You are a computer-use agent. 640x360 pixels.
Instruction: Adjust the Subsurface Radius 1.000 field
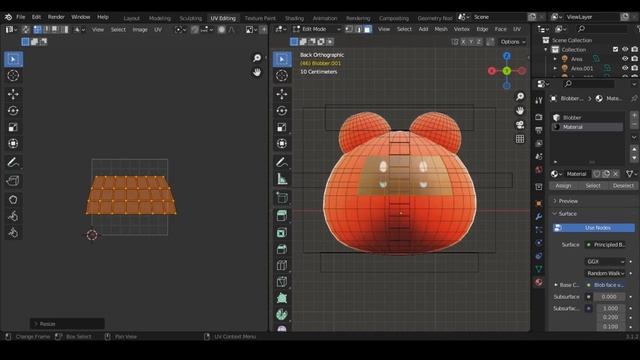tap(610, 308)
